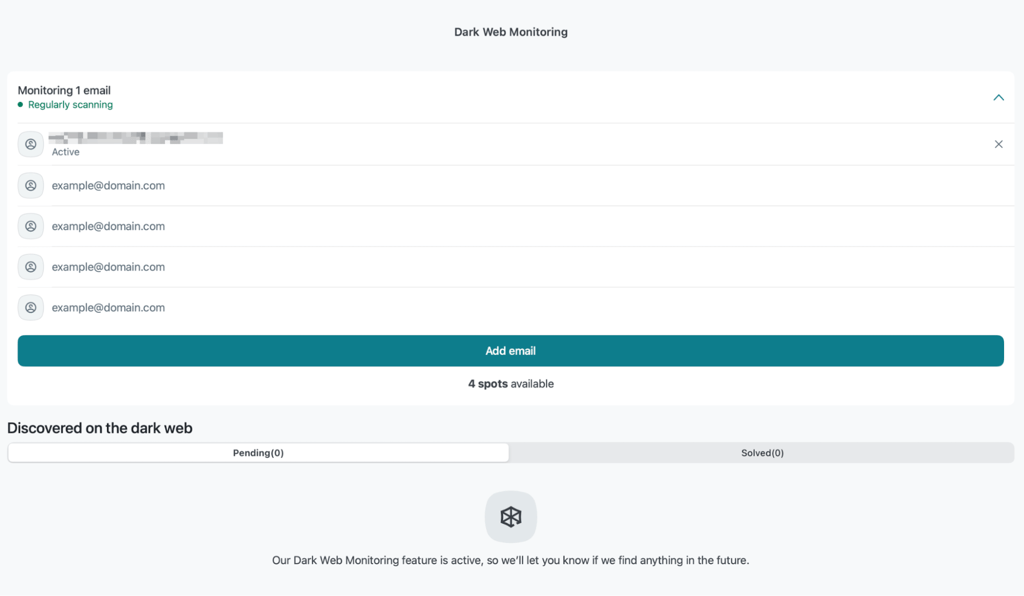Image resolution: width=1024 pixels, height=596 pixels.
Task: Click the 4 spots available text
Action: click(x=511, y=384)
